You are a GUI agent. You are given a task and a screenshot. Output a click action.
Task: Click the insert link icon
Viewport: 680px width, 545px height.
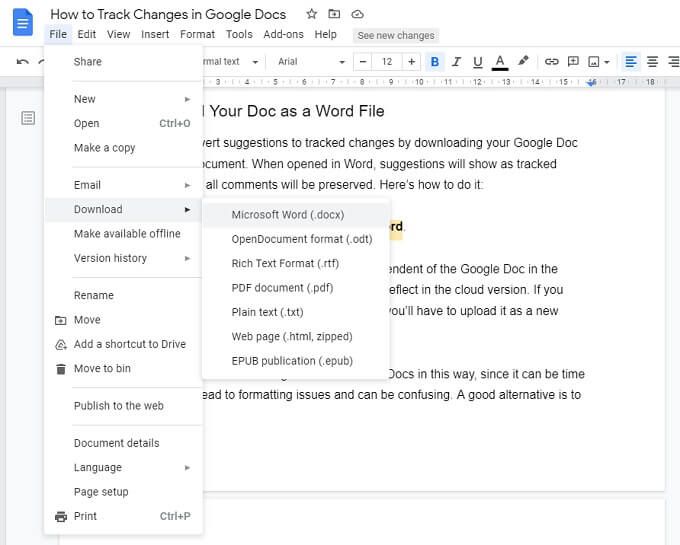pos(551,62)
